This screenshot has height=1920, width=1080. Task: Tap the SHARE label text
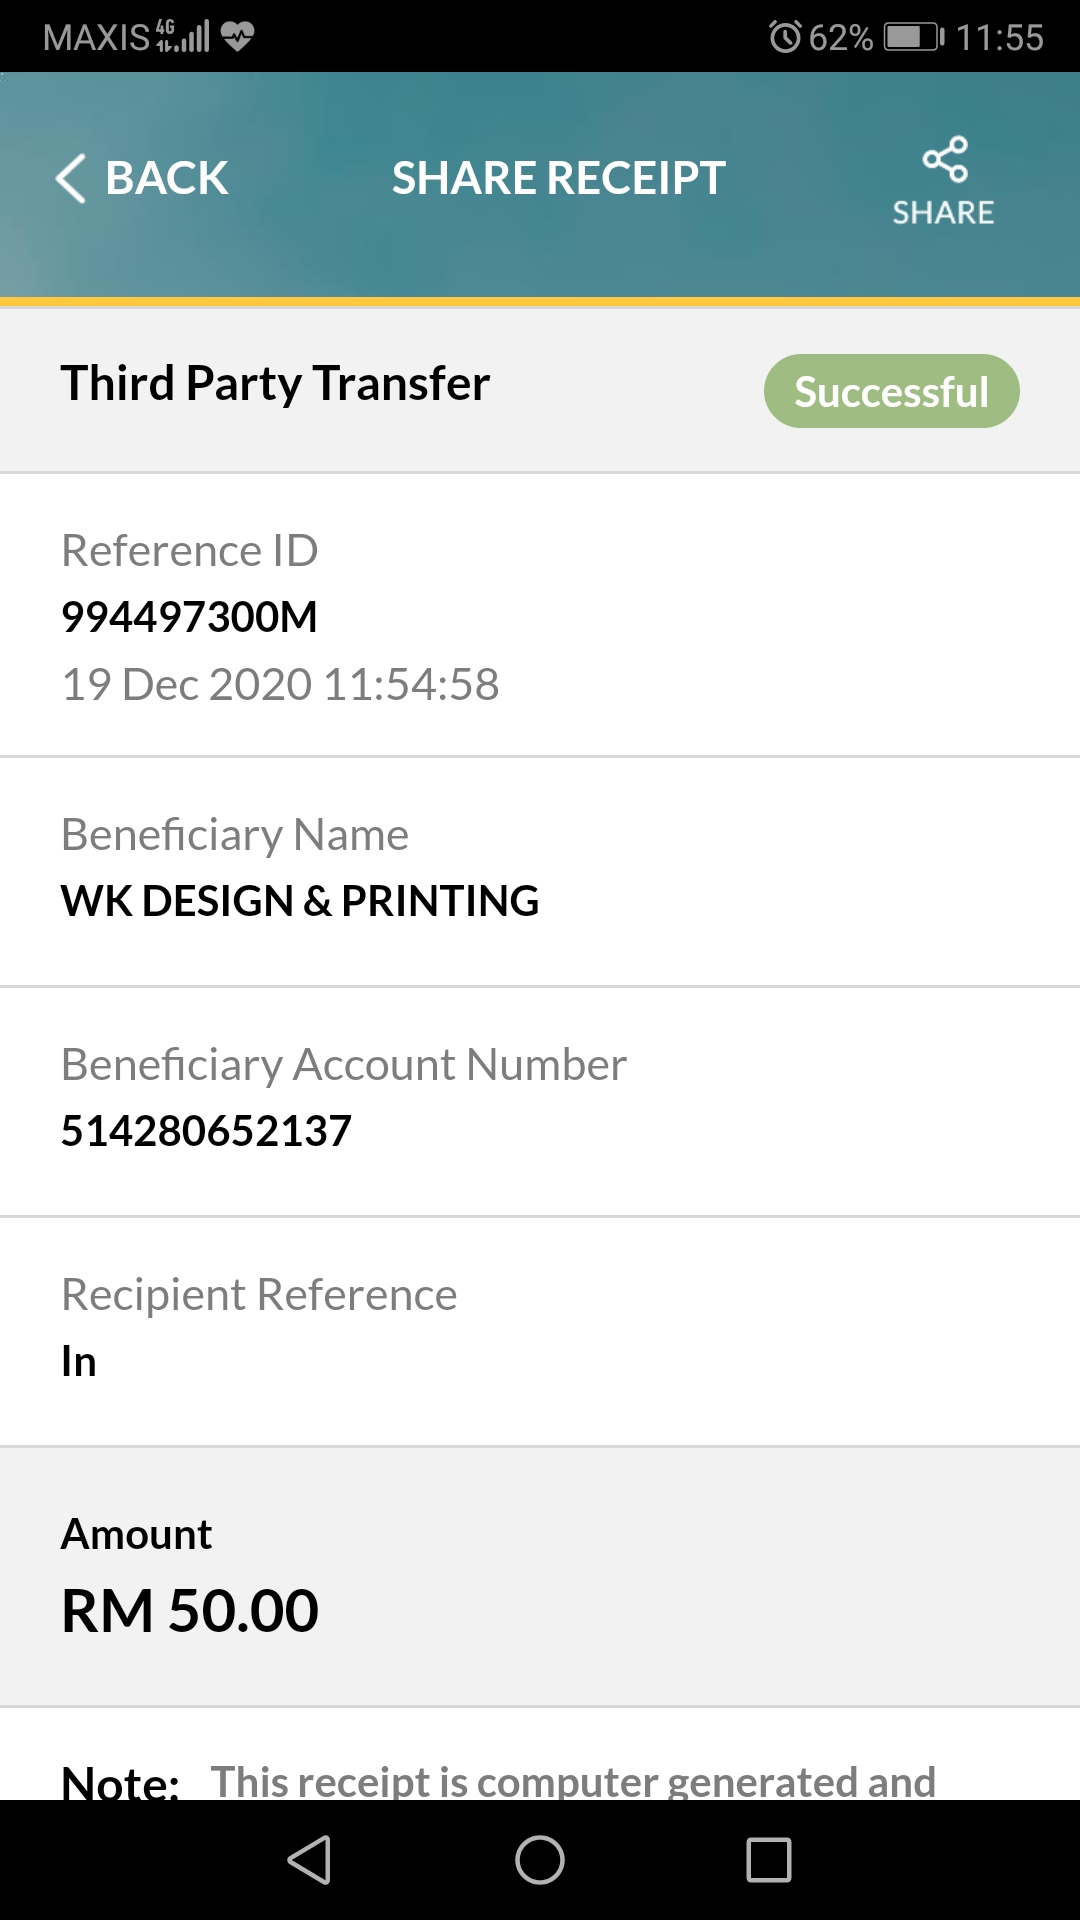(944, 212)
